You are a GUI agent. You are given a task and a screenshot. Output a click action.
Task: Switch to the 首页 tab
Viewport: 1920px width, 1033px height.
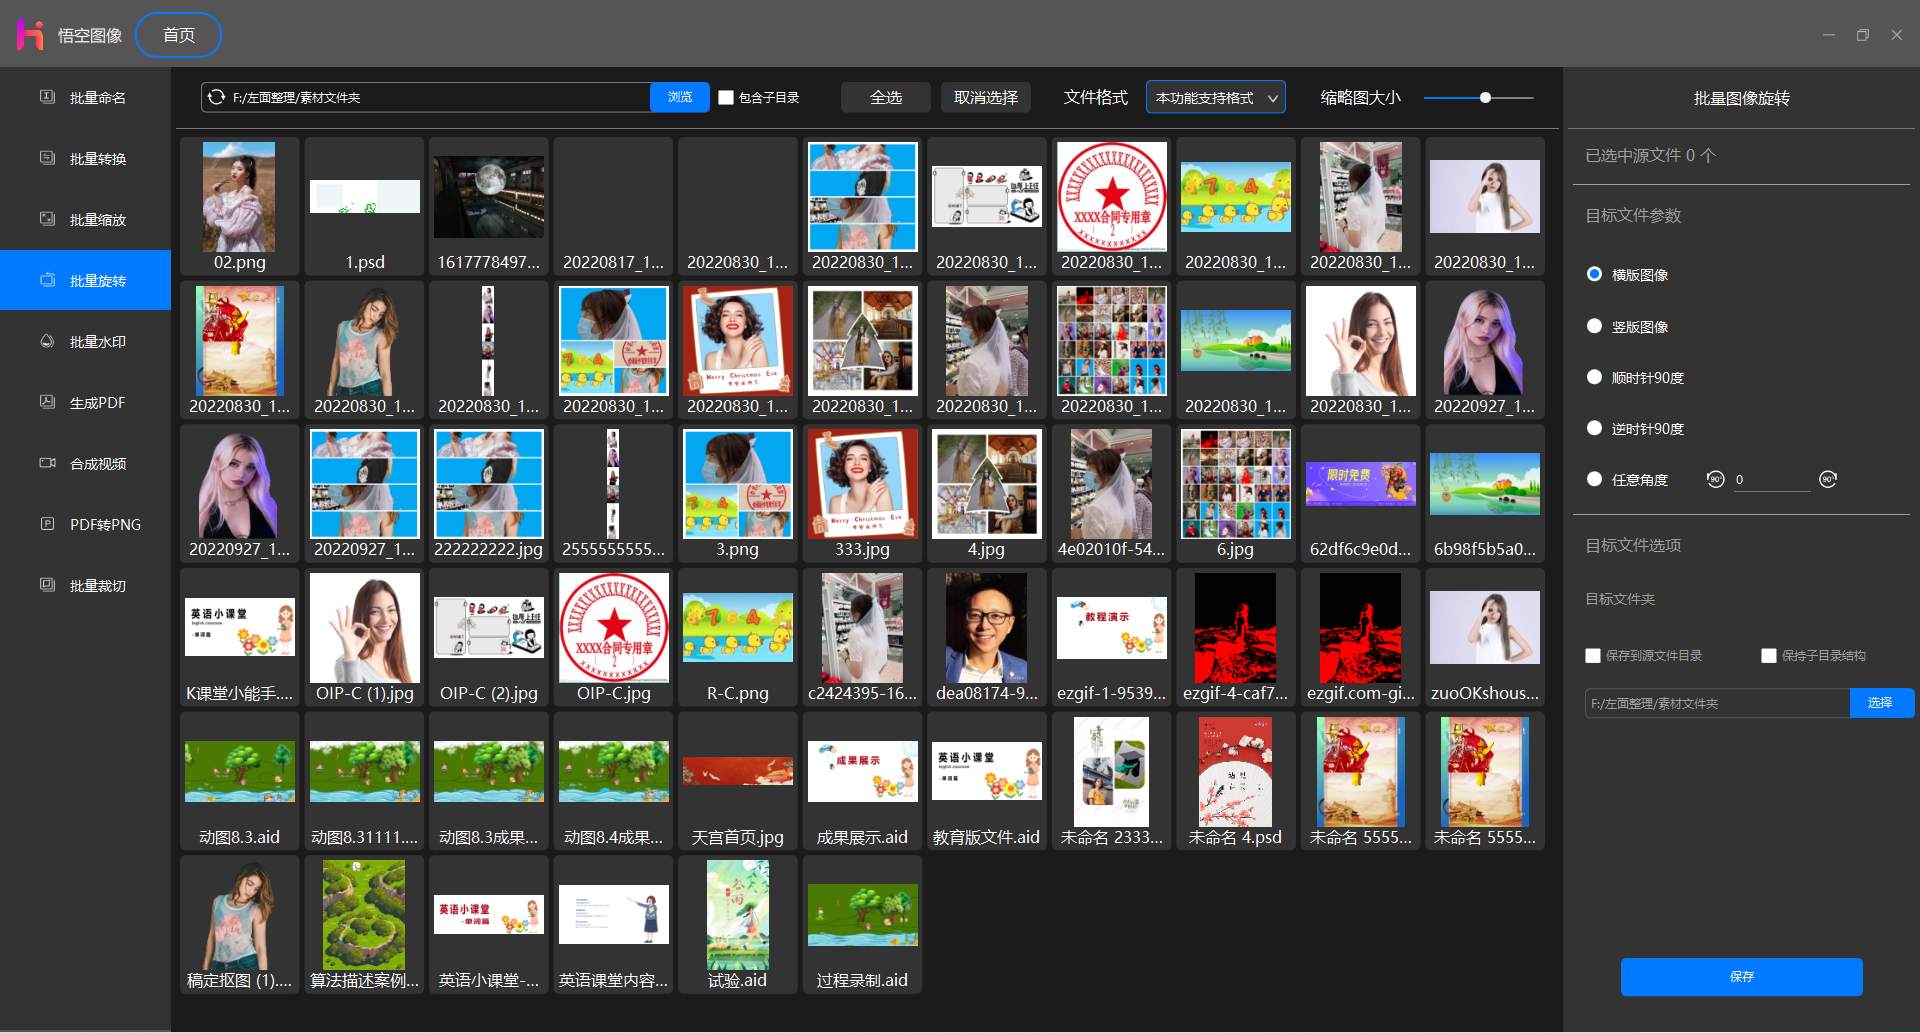tap(178, 35)
